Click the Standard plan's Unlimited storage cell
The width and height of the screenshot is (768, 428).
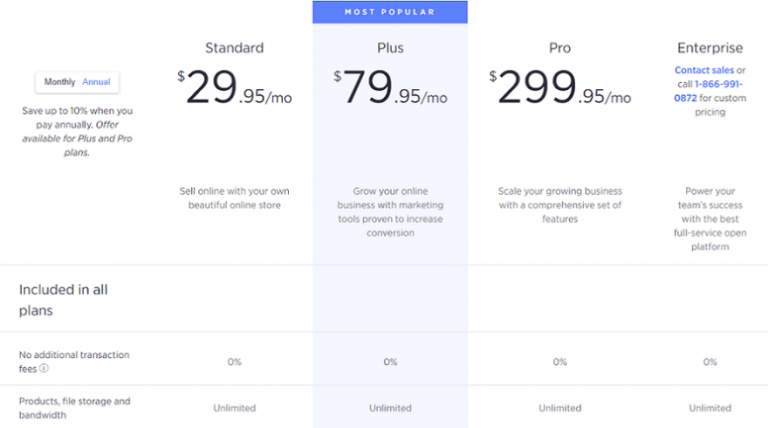click(234, 408)
